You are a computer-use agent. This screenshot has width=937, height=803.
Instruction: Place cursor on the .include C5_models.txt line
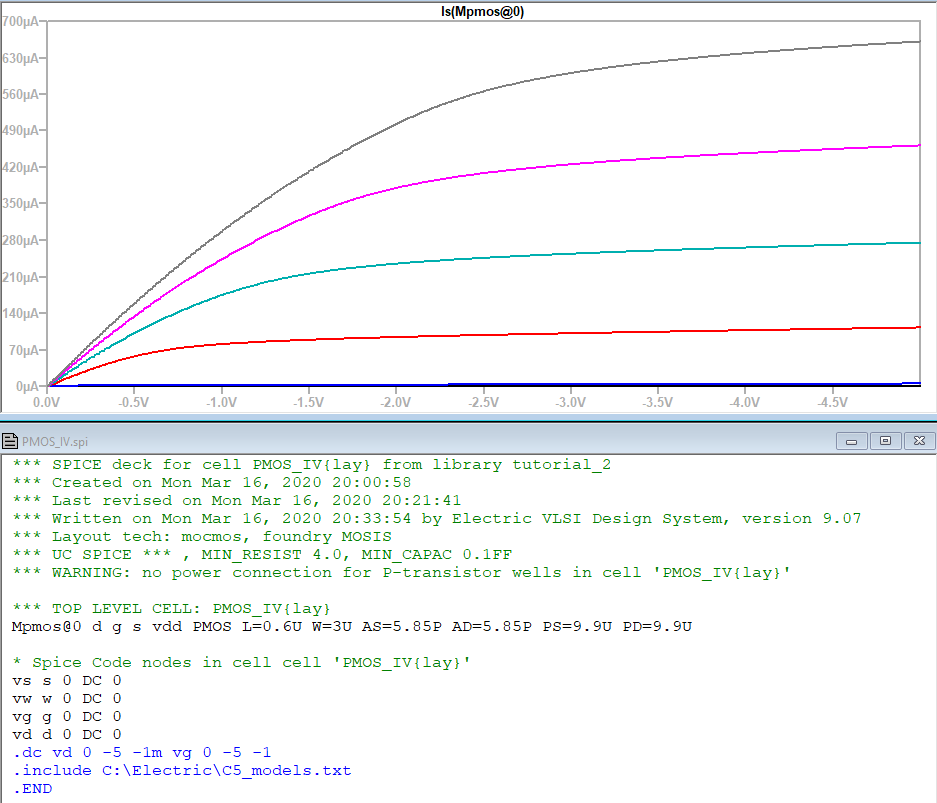[x=181, y=770]
